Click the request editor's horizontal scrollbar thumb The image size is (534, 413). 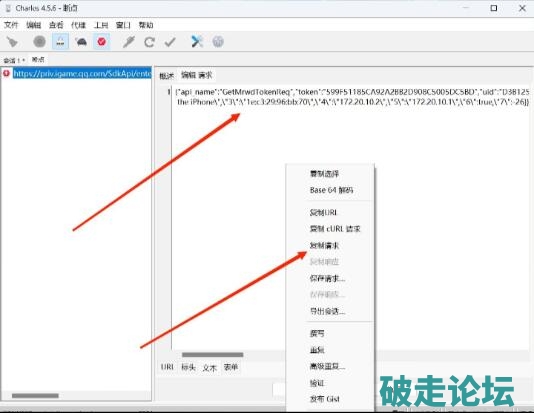pos(213,355)
